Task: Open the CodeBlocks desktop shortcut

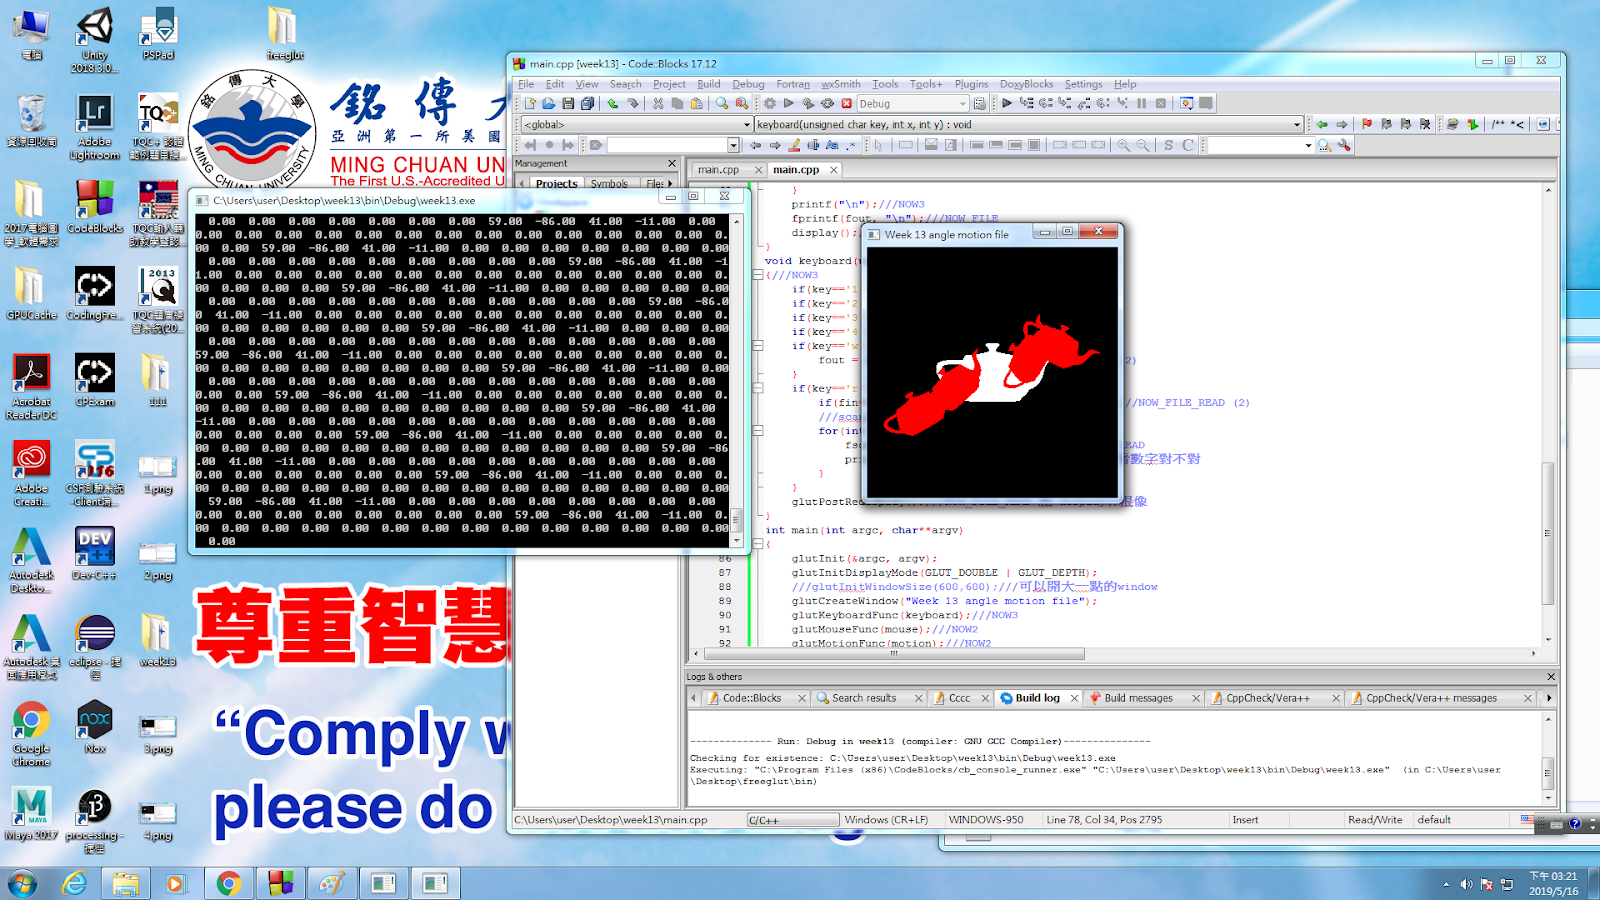Action: (95, 207)
